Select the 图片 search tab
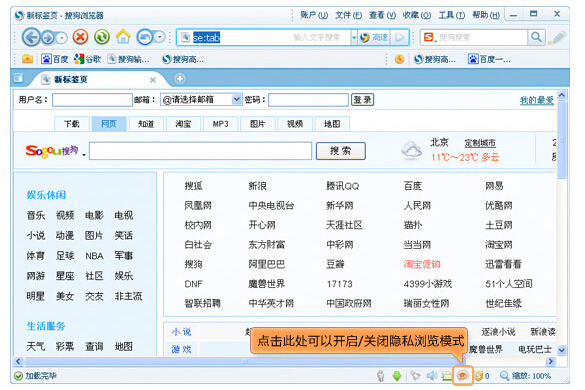Image resolution: width=585 pixels, height=390 pixels. (257, 124)
